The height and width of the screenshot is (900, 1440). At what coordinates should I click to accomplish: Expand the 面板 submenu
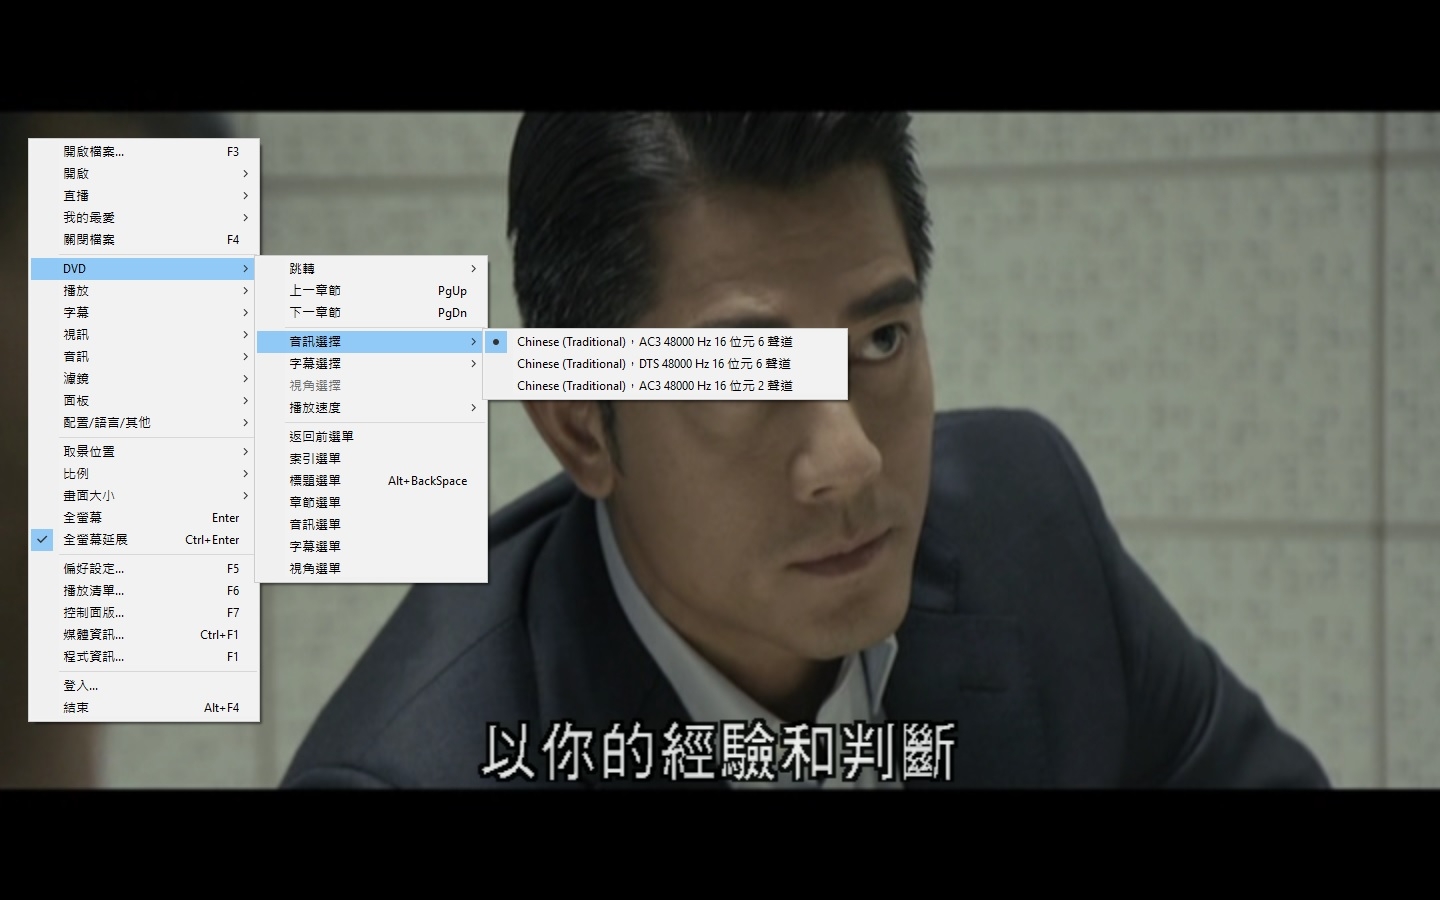tap(144, 401)
